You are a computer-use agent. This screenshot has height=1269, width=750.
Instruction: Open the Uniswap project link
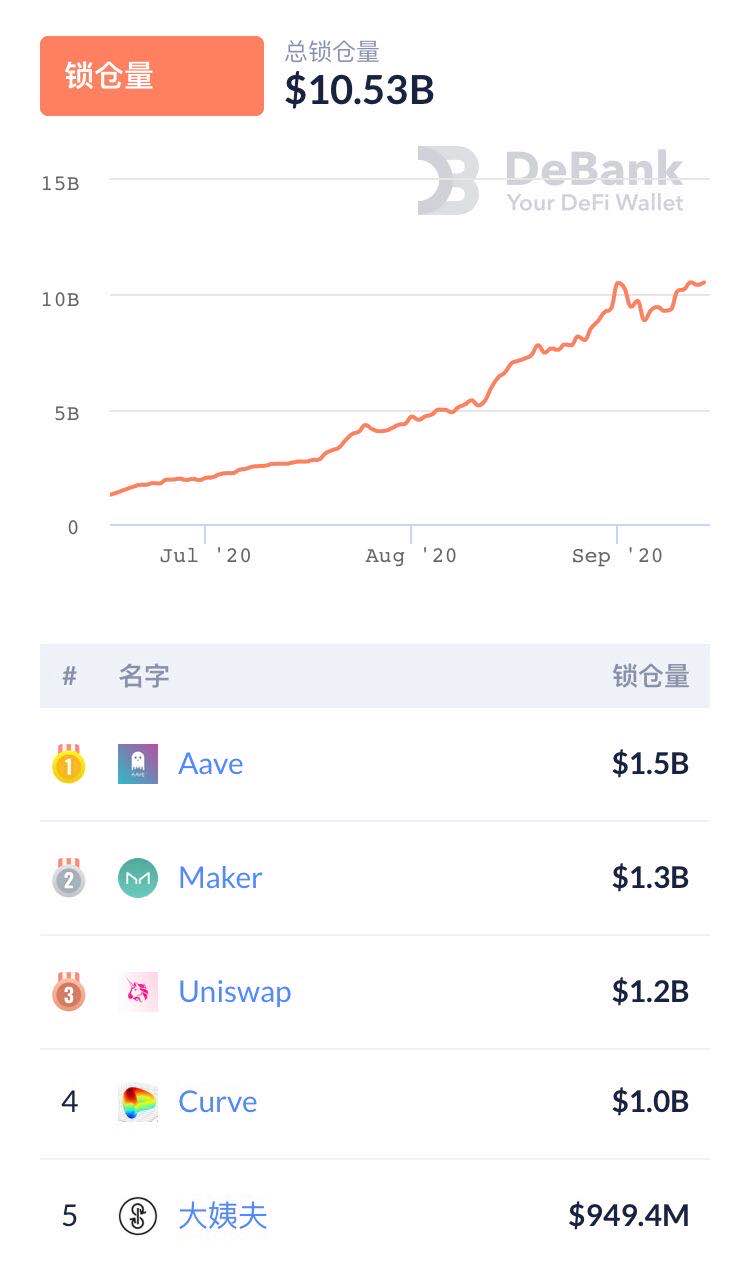235,992
